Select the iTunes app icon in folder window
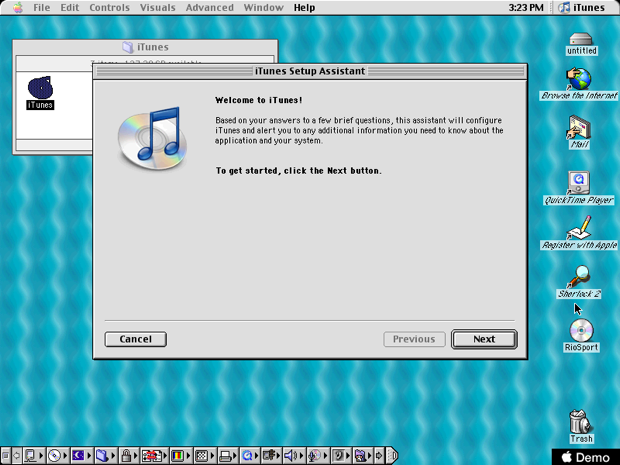Viewport: 620px width, 465px height. (x=40, y=93)
